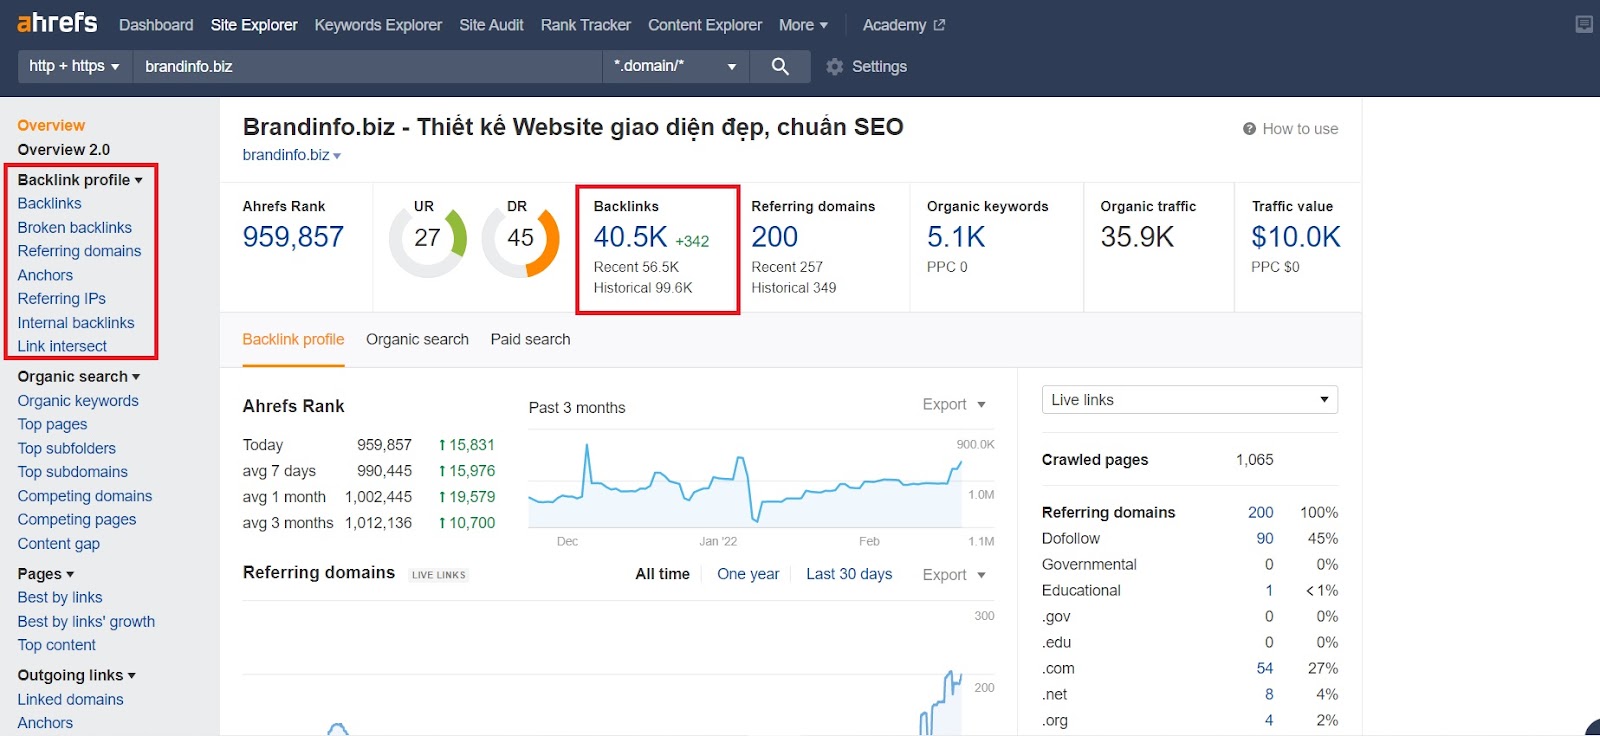
Task: Open Overview 2.0 in sidebar
Action: pos(63,150)
